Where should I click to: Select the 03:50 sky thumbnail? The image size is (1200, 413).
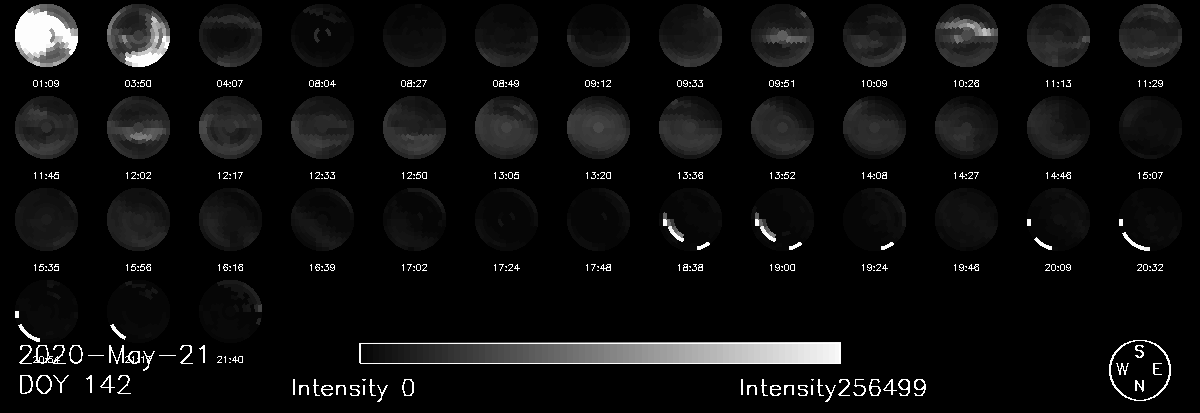click(x=138, y=36)
